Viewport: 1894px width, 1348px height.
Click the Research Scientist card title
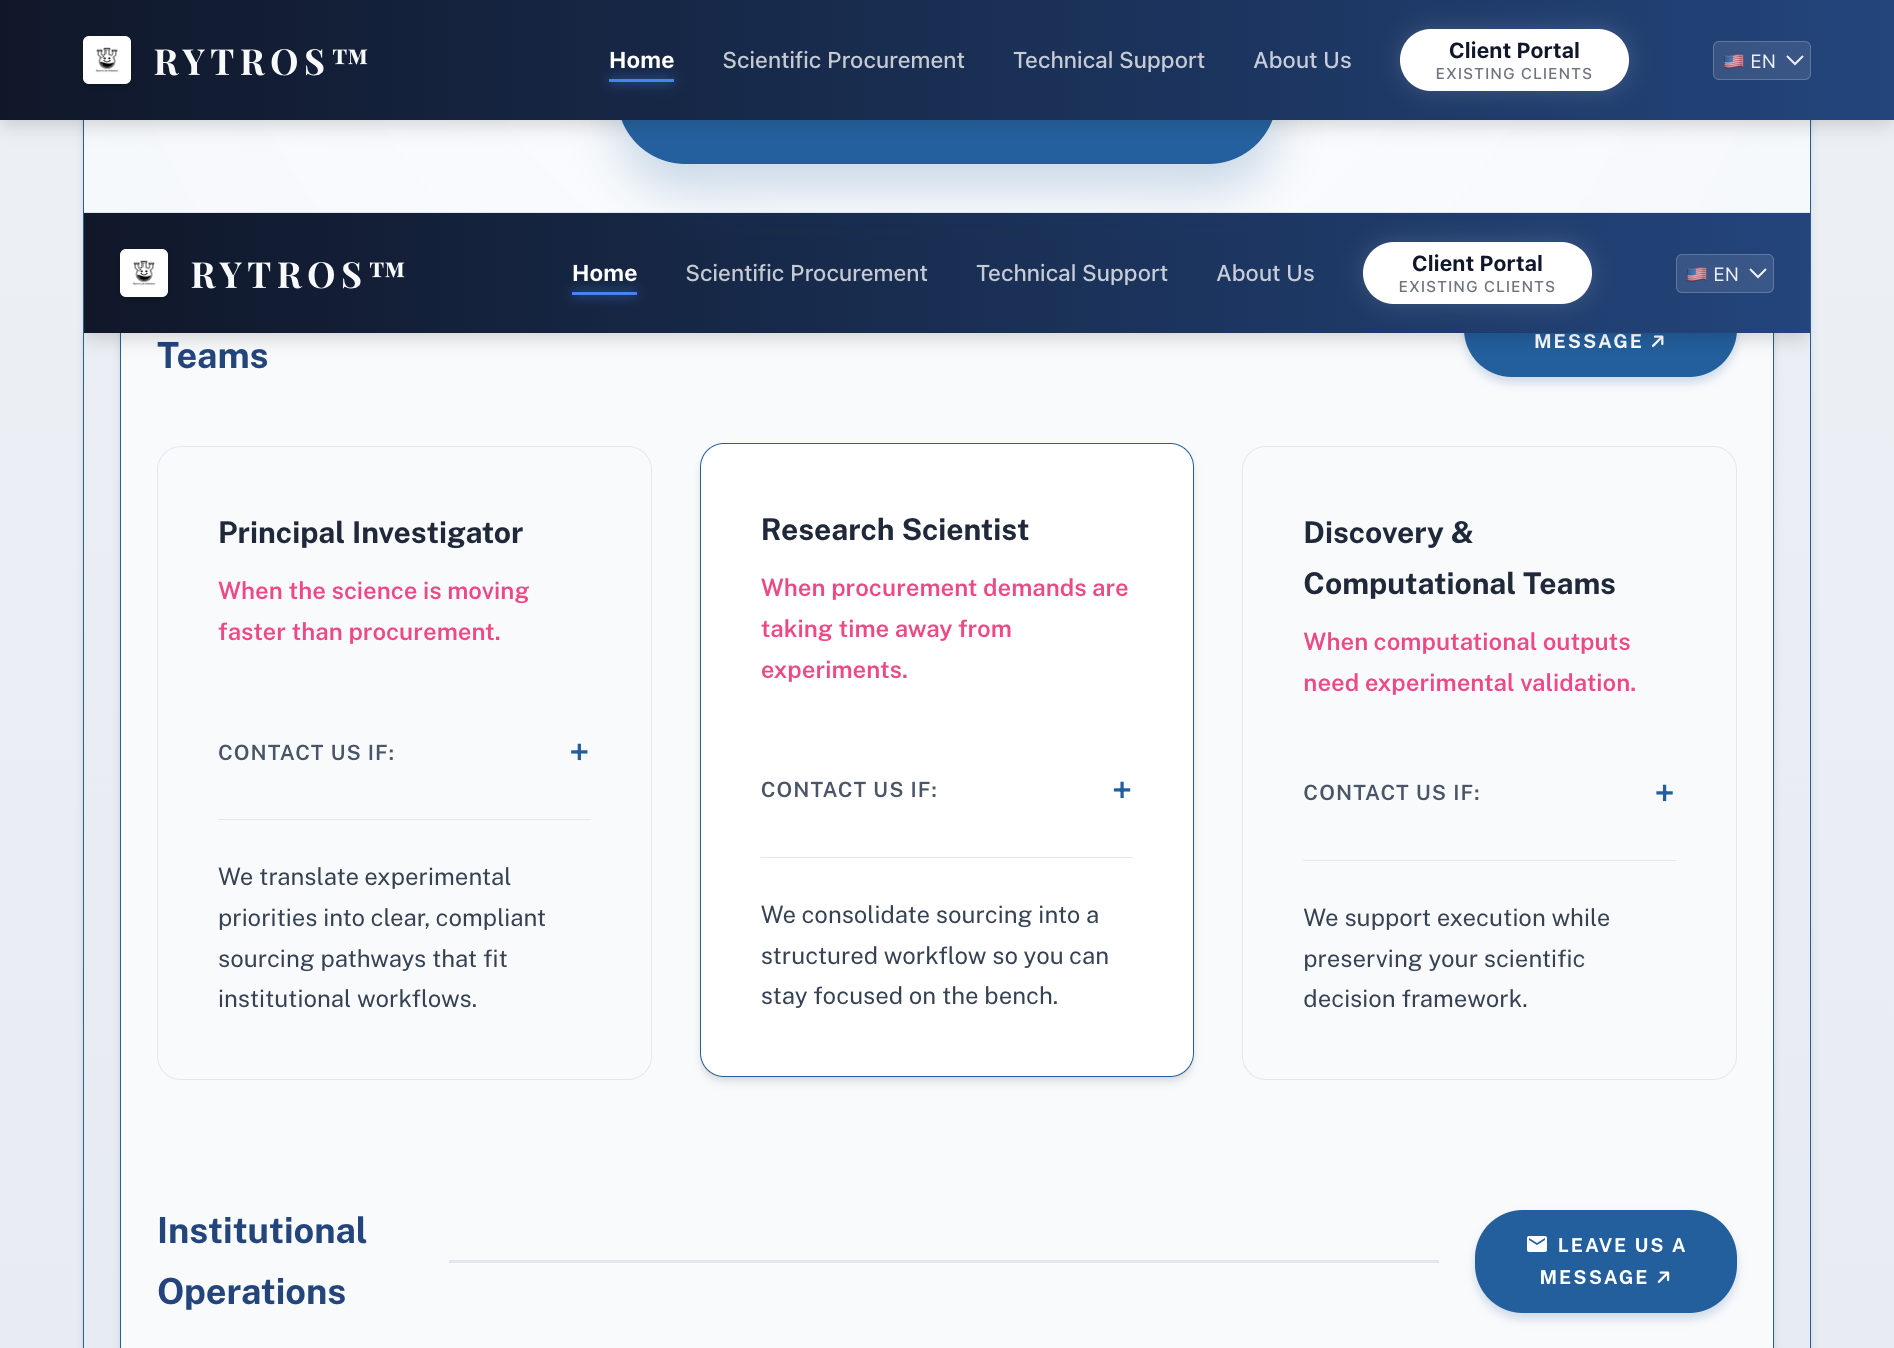point(894,530)
